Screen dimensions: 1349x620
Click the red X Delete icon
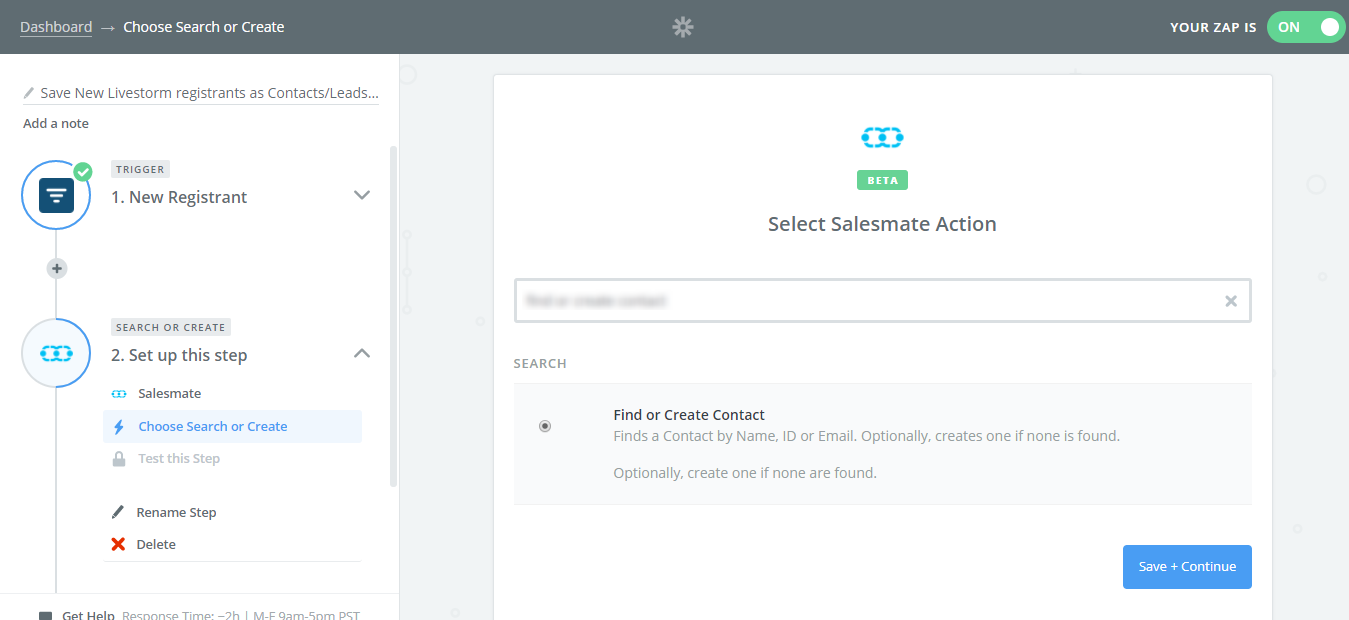click(118, 544)
